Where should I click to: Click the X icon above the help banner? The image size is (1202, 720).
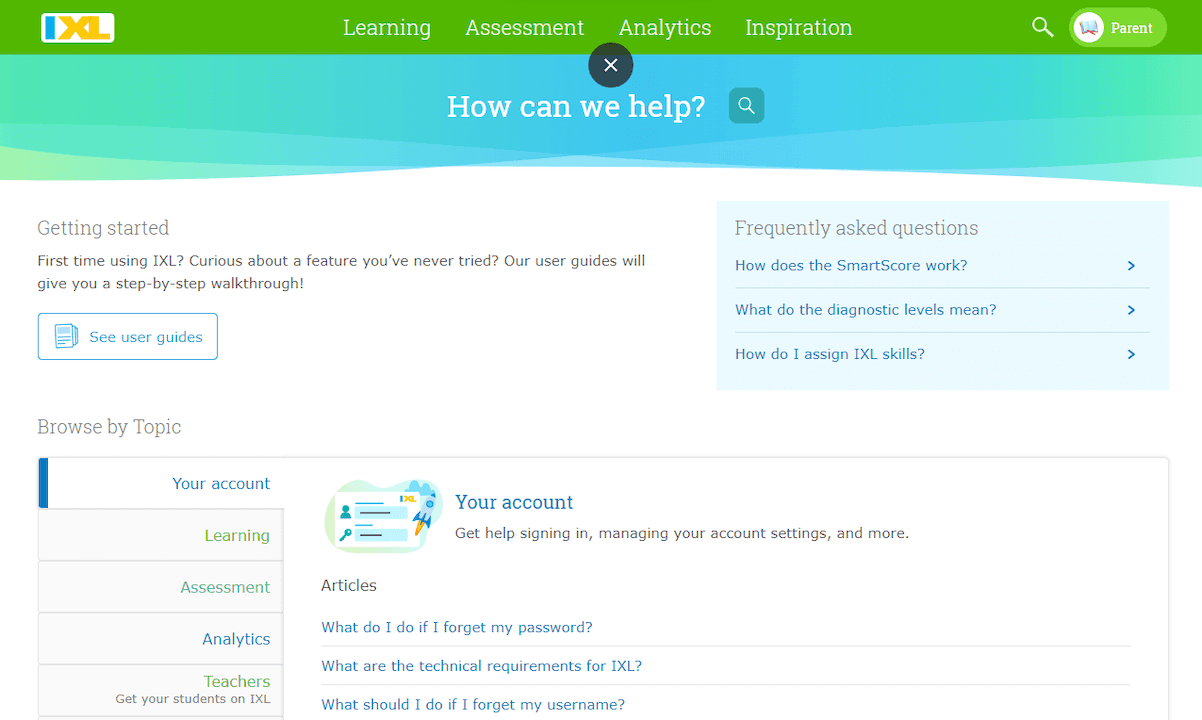coord(610,65)
